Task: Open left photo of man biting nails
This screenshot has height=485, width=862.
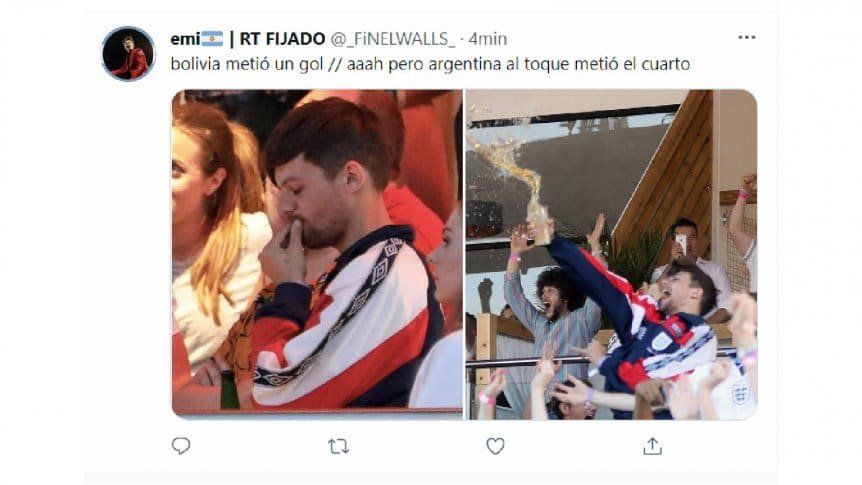Action: pyautogui.click(x=317, y=252)
